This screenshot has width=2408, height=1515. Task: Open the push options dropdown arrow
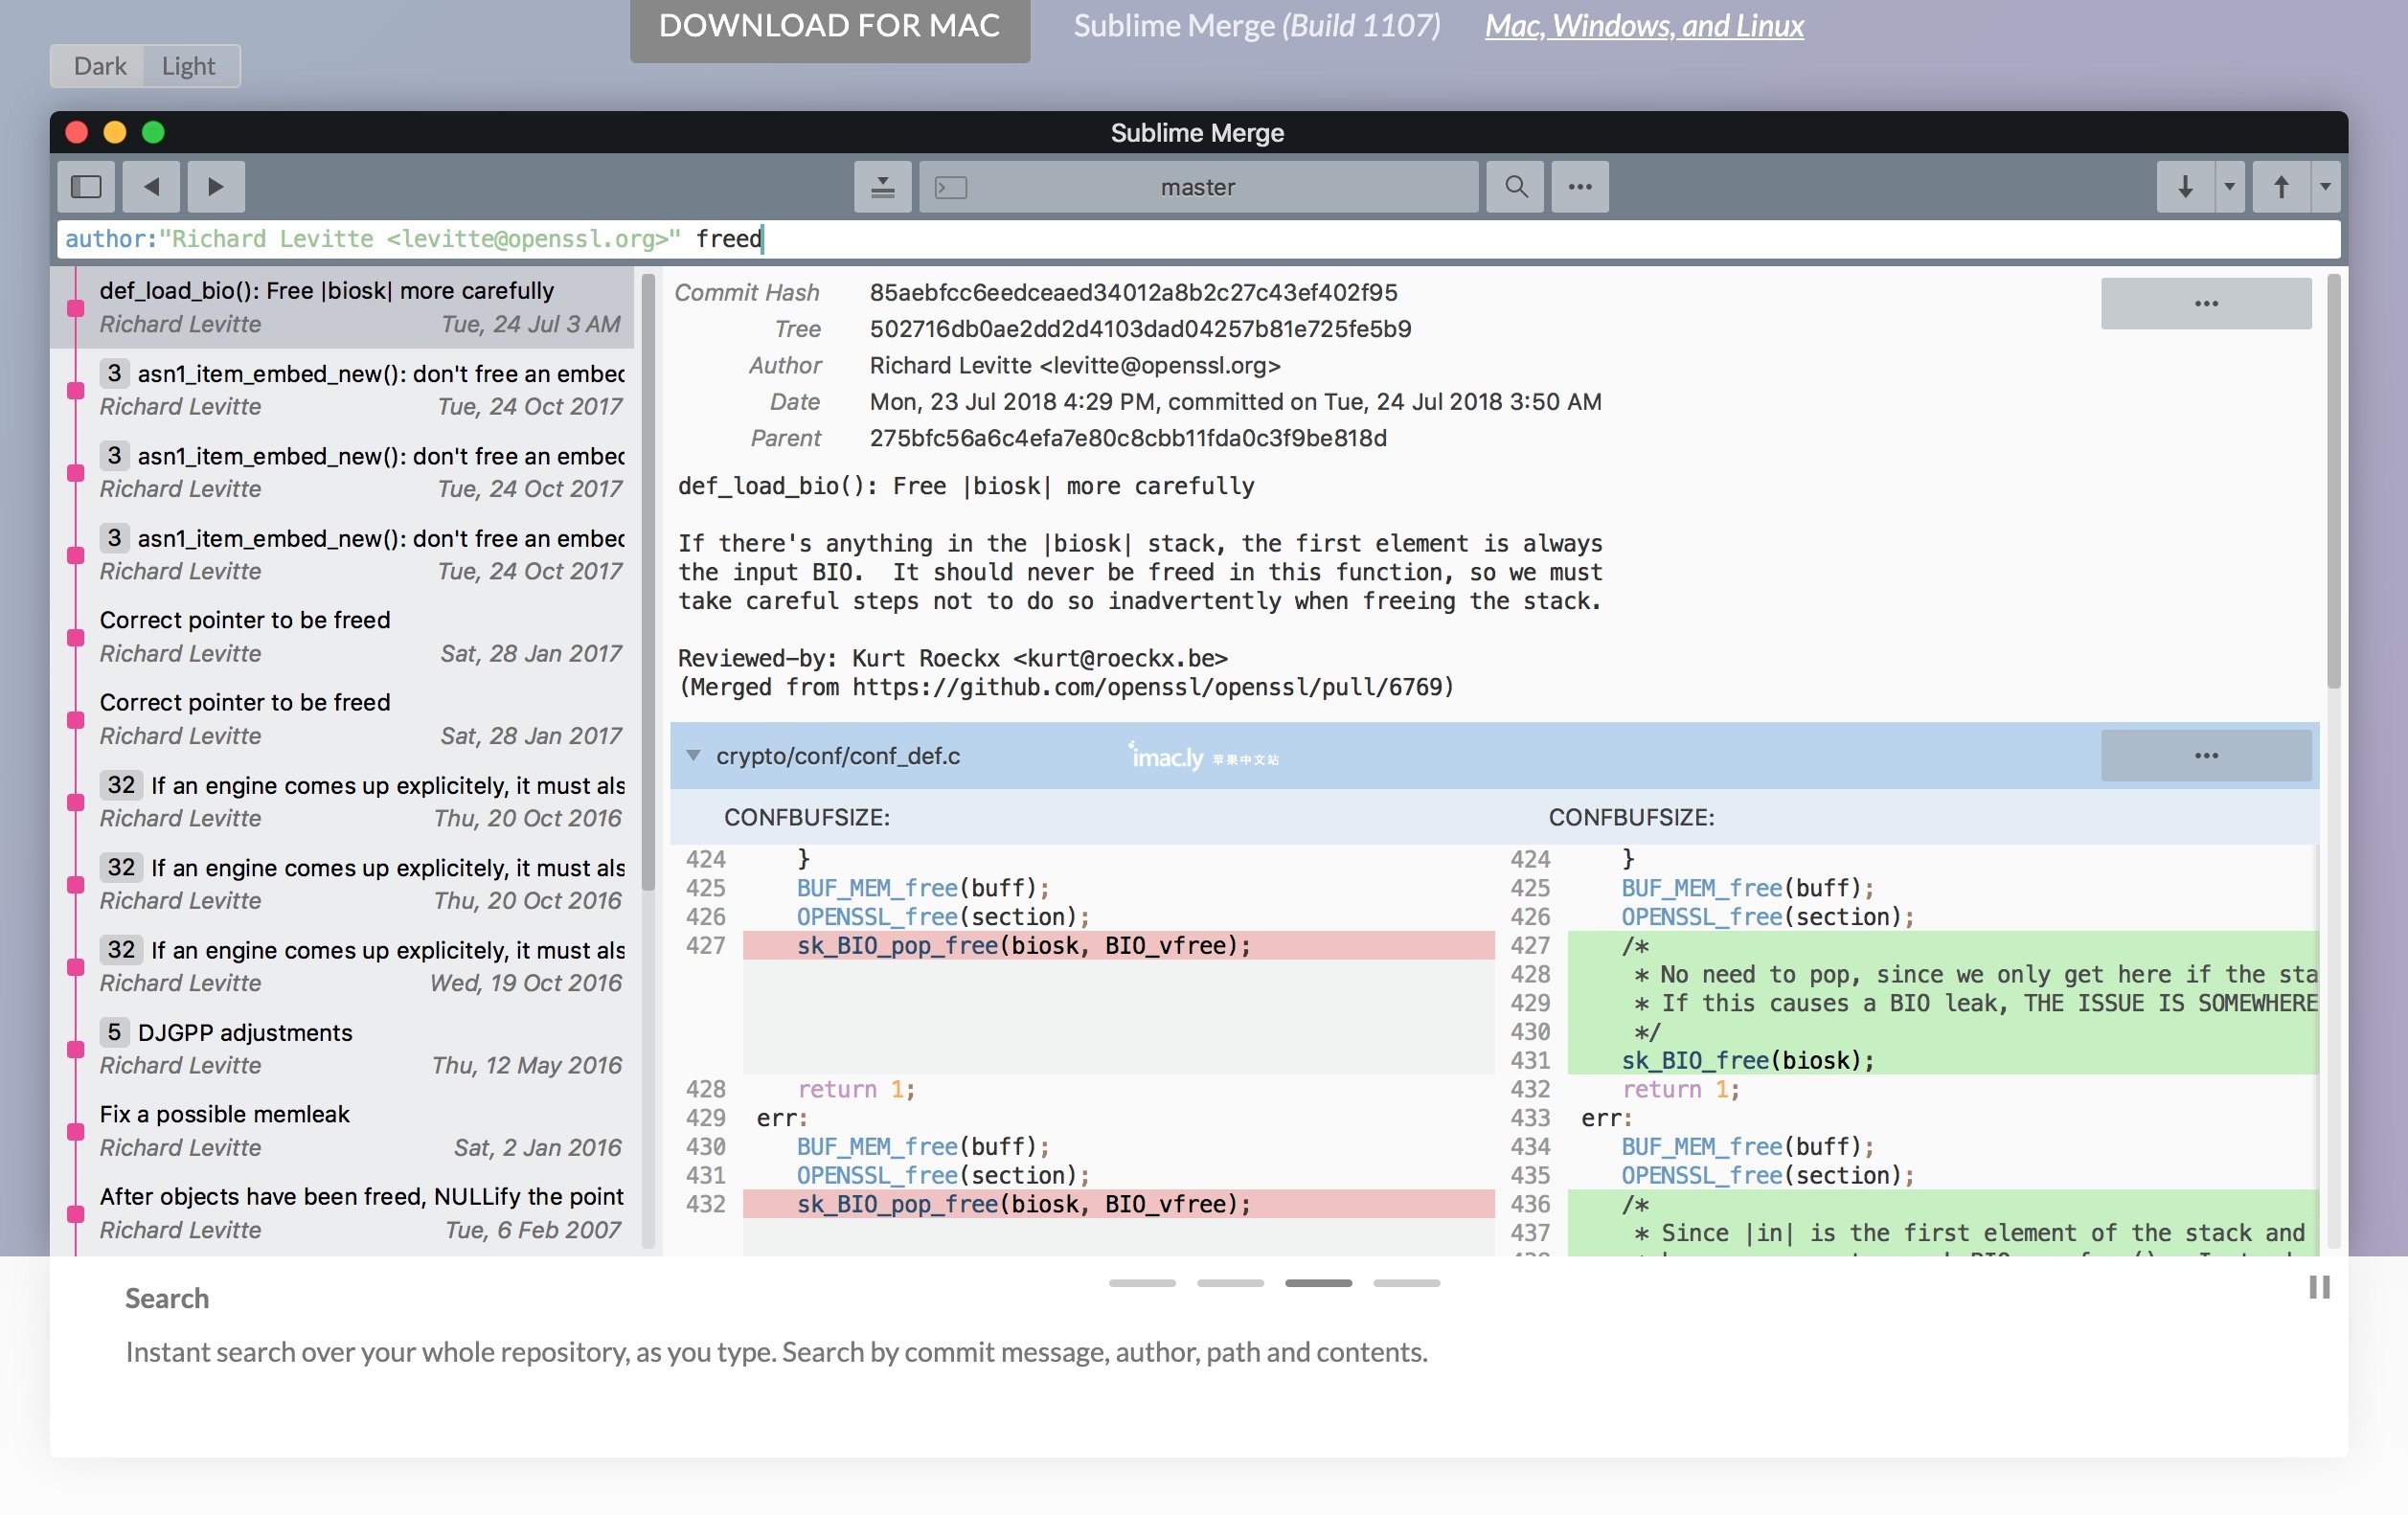click(x=2325, y=186)
